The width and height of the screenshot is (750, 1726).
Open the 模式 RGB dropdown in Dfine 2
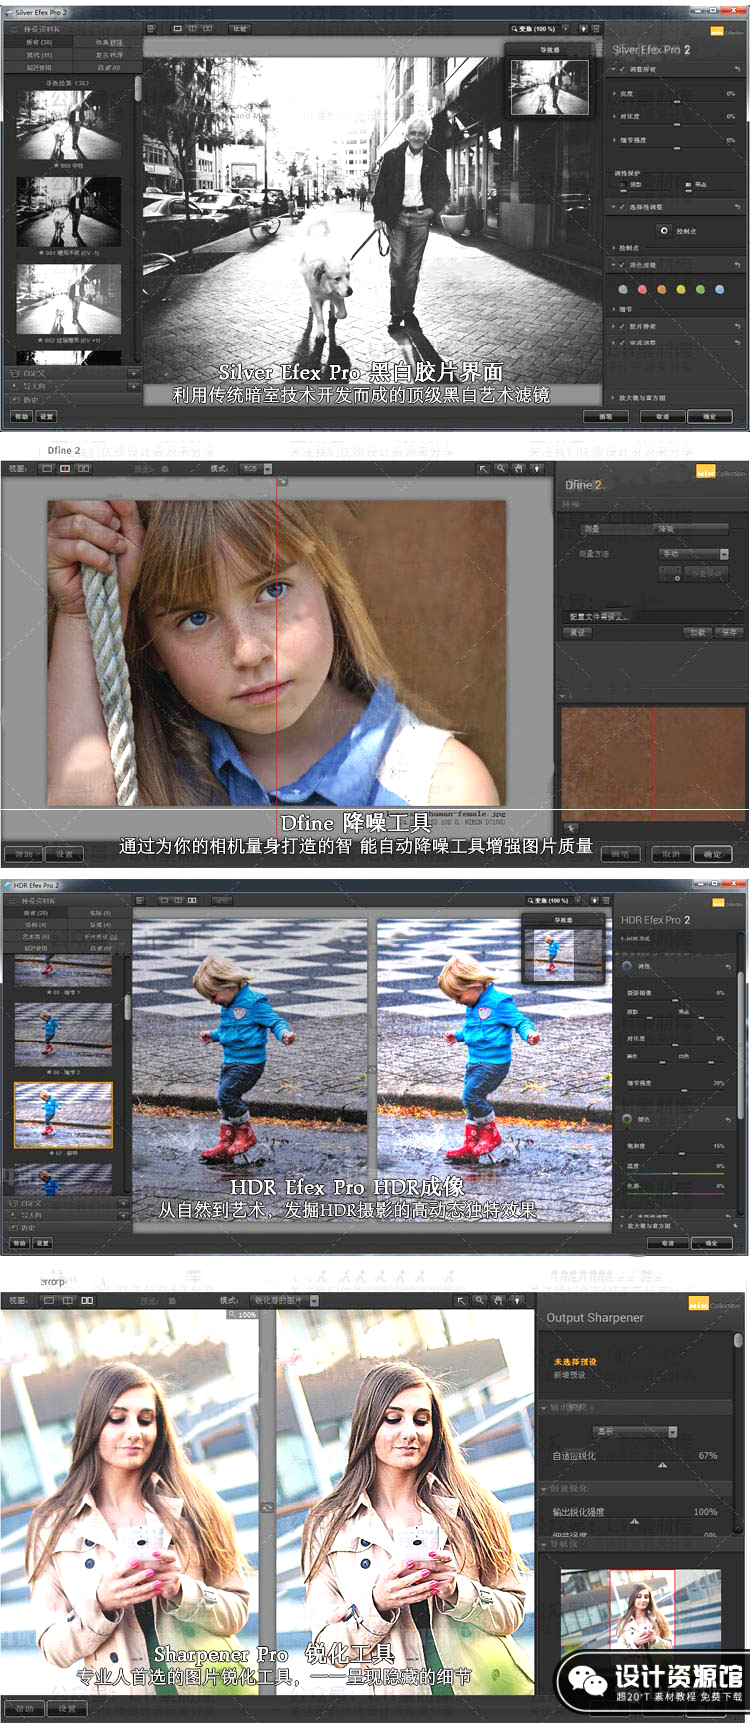pos(255,468)
